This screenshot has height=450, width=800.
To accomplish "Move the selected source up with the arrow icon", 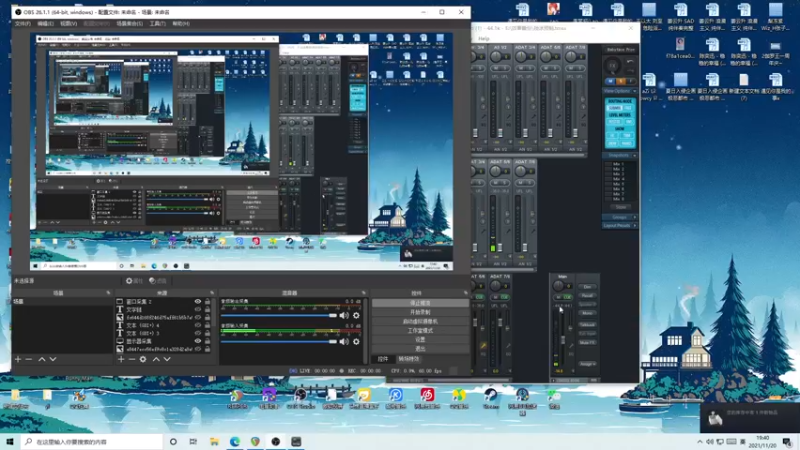I will pyautogui.click(x=155, y=359).
